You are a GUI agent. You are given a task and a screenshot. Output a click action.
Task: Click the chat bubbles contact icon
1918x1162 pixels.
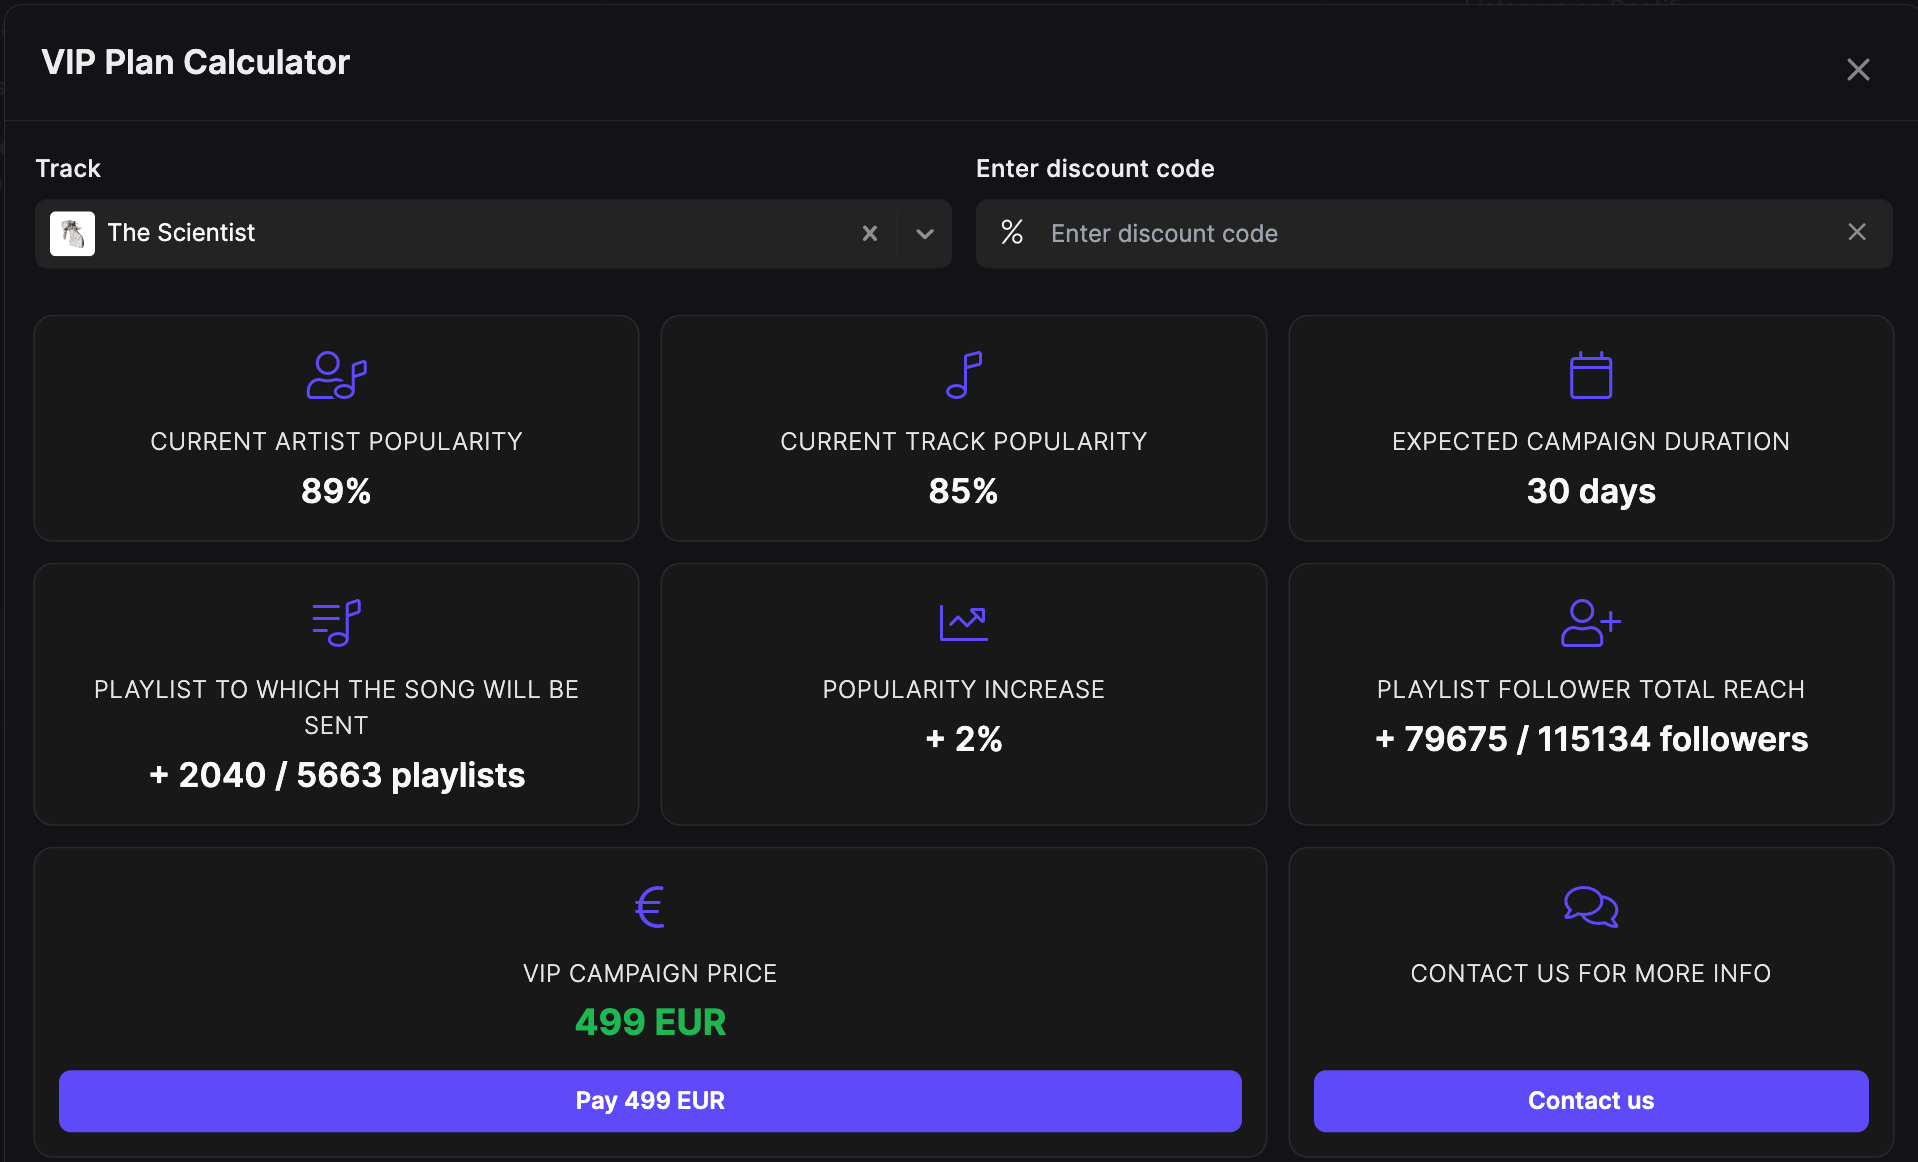pyautogui.click(x=1591, y=907)
